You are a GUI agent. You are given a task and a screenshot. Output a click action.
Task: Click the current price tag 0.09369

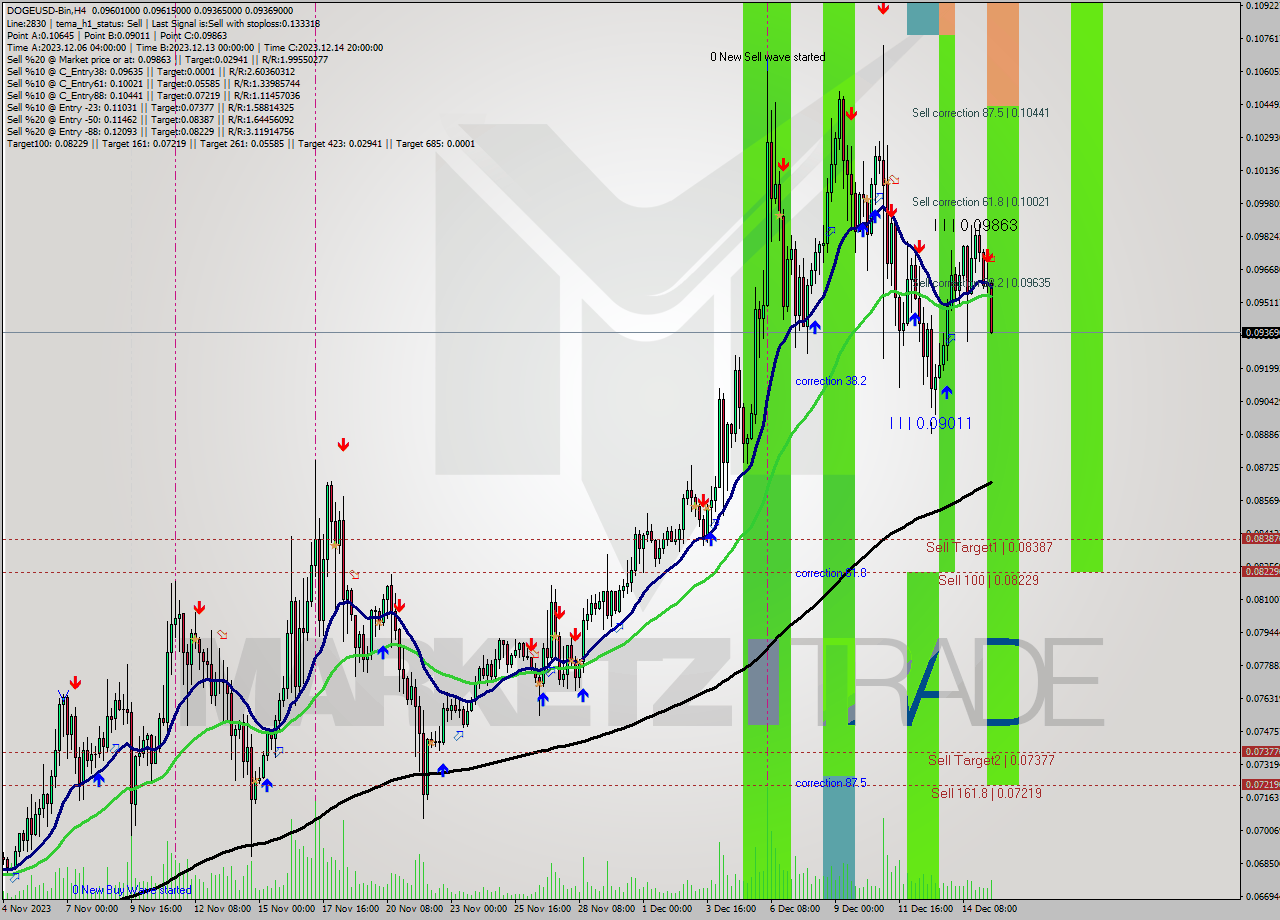tap(1260, 332)
